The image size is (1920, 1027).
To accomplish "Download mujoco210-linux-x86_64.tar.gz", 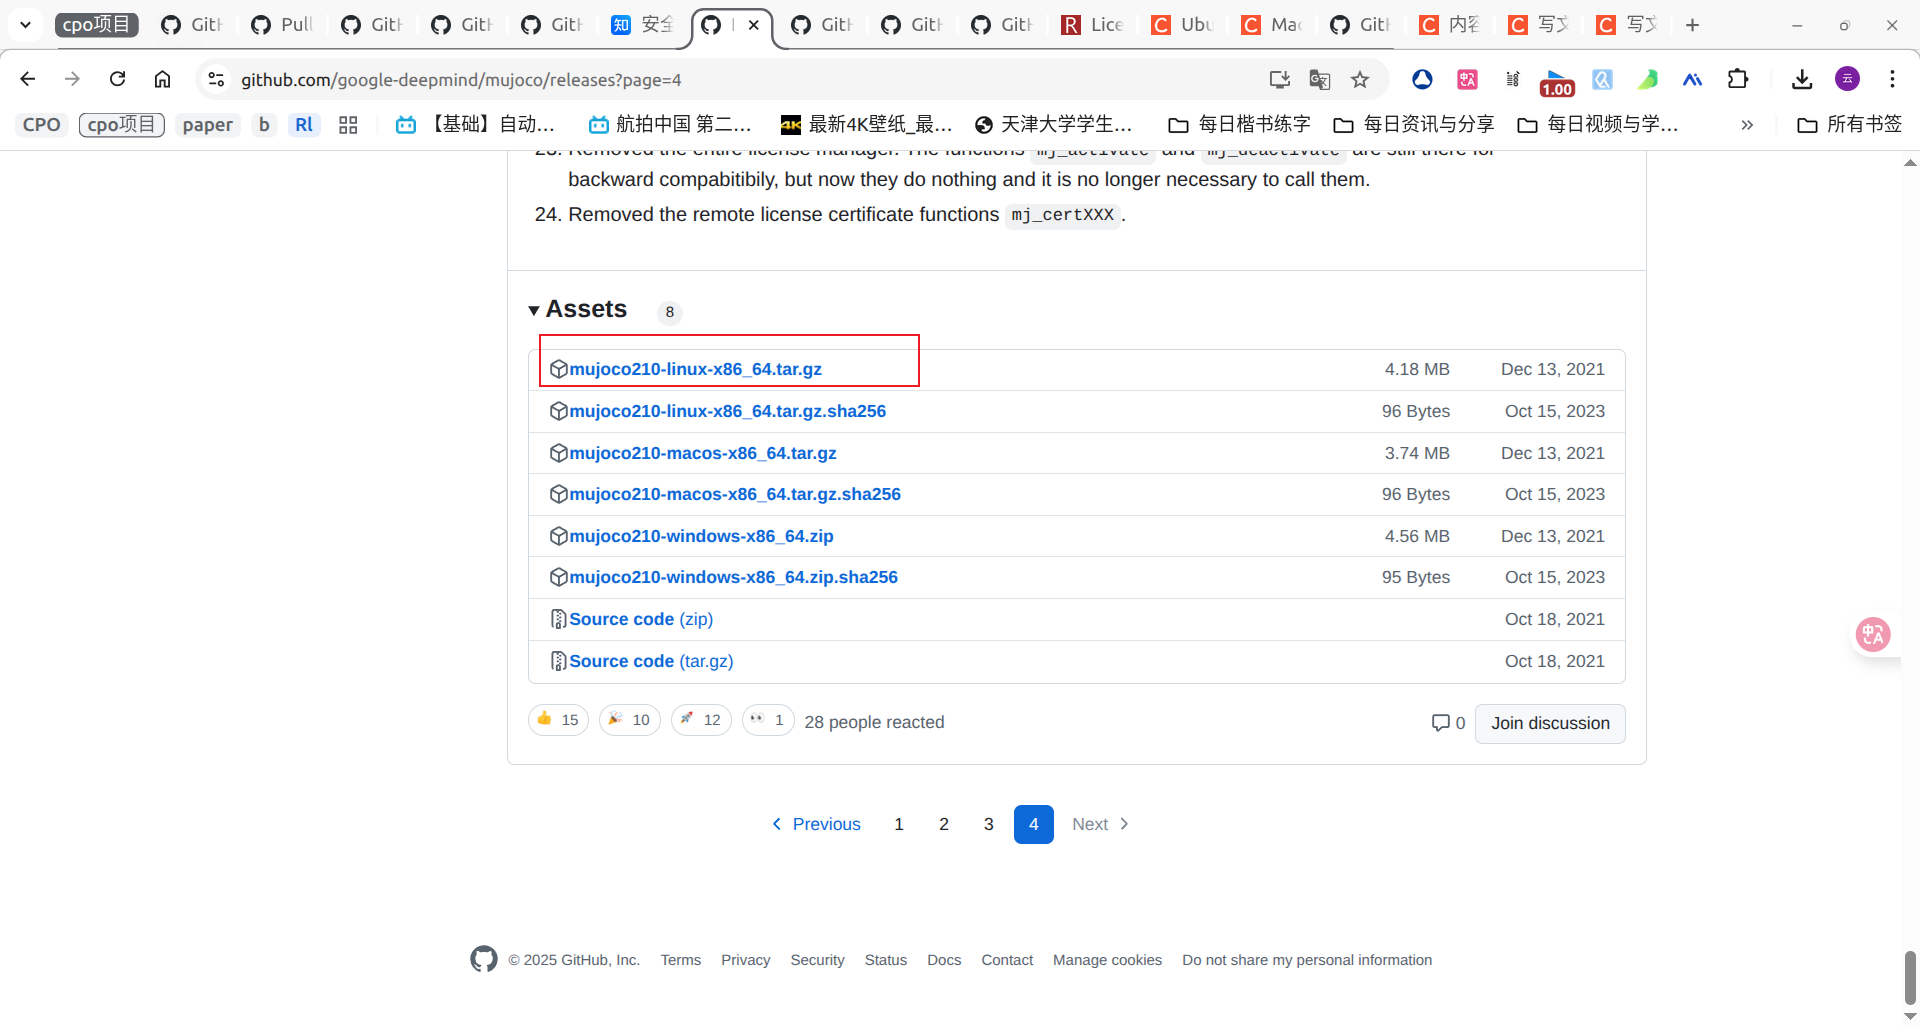I will pyautogui.click(x=695, y=369).
